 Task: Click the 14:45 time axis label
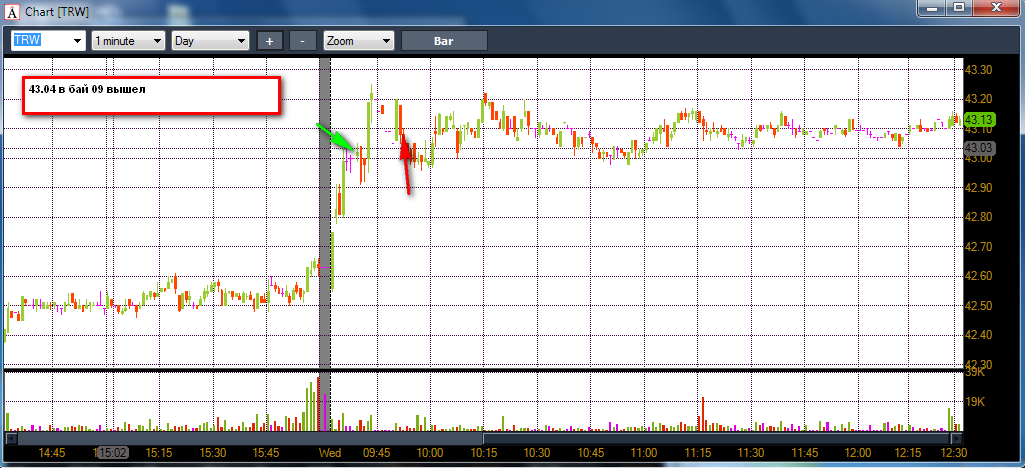[52, 452]
